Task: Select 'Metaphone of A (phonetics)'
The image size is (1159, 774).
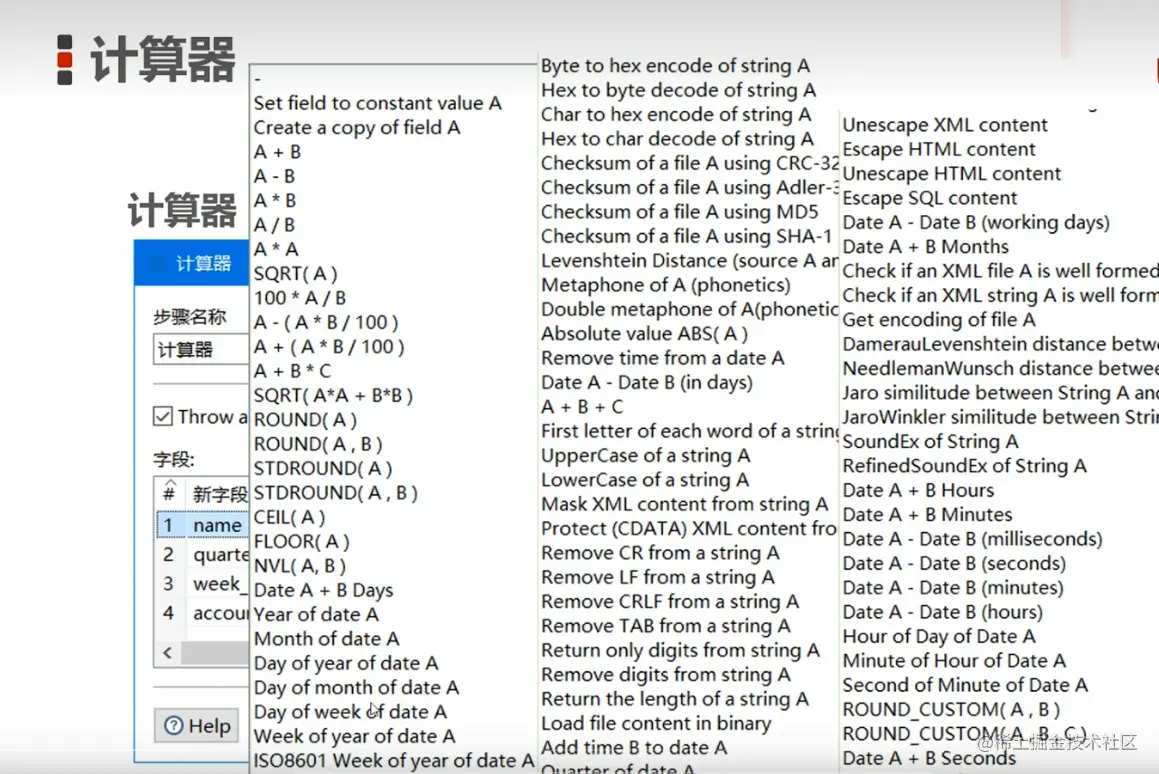Action: pos(666,285)
